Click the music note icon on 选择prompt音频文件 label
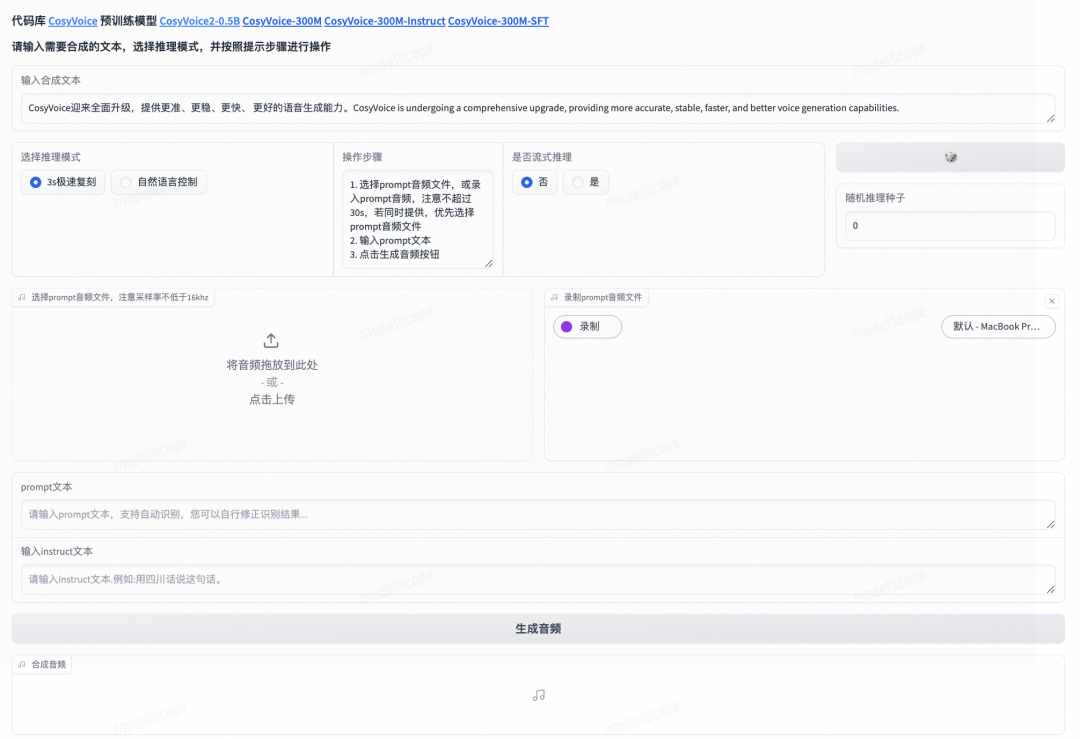 22,297
